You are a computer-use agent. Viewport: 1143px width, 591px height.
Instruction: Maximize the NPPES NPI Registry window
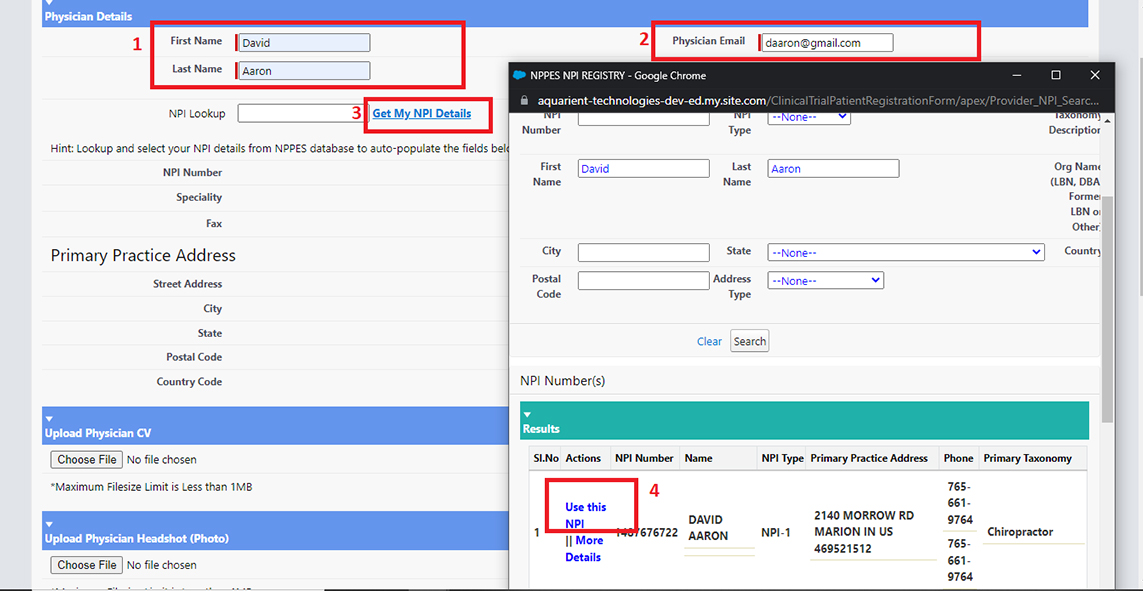pyautogui.click(x=1055, y=75)
